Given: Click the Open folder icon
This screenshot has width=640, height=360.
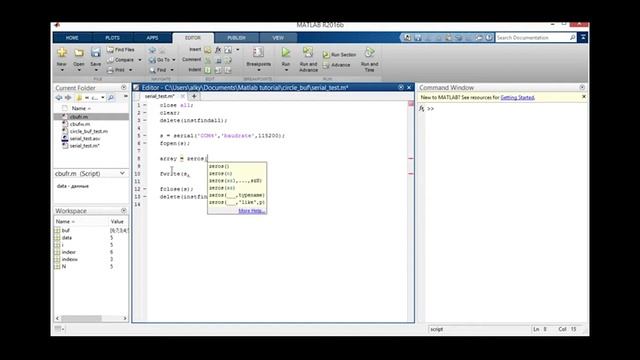Looking at the screenshot, I should pos(79,53).
